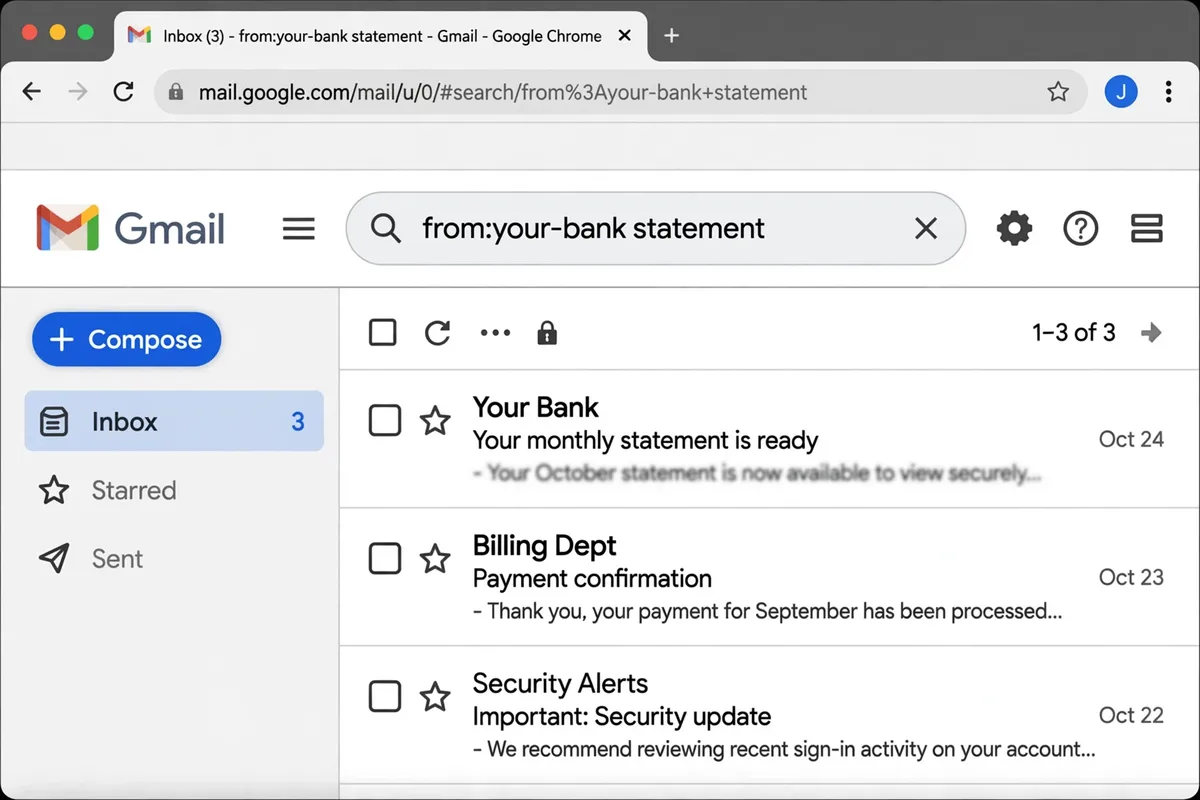Click browser Forward arrow
Viewport: 1200px width, 800px height.
(x=77, y=92)
